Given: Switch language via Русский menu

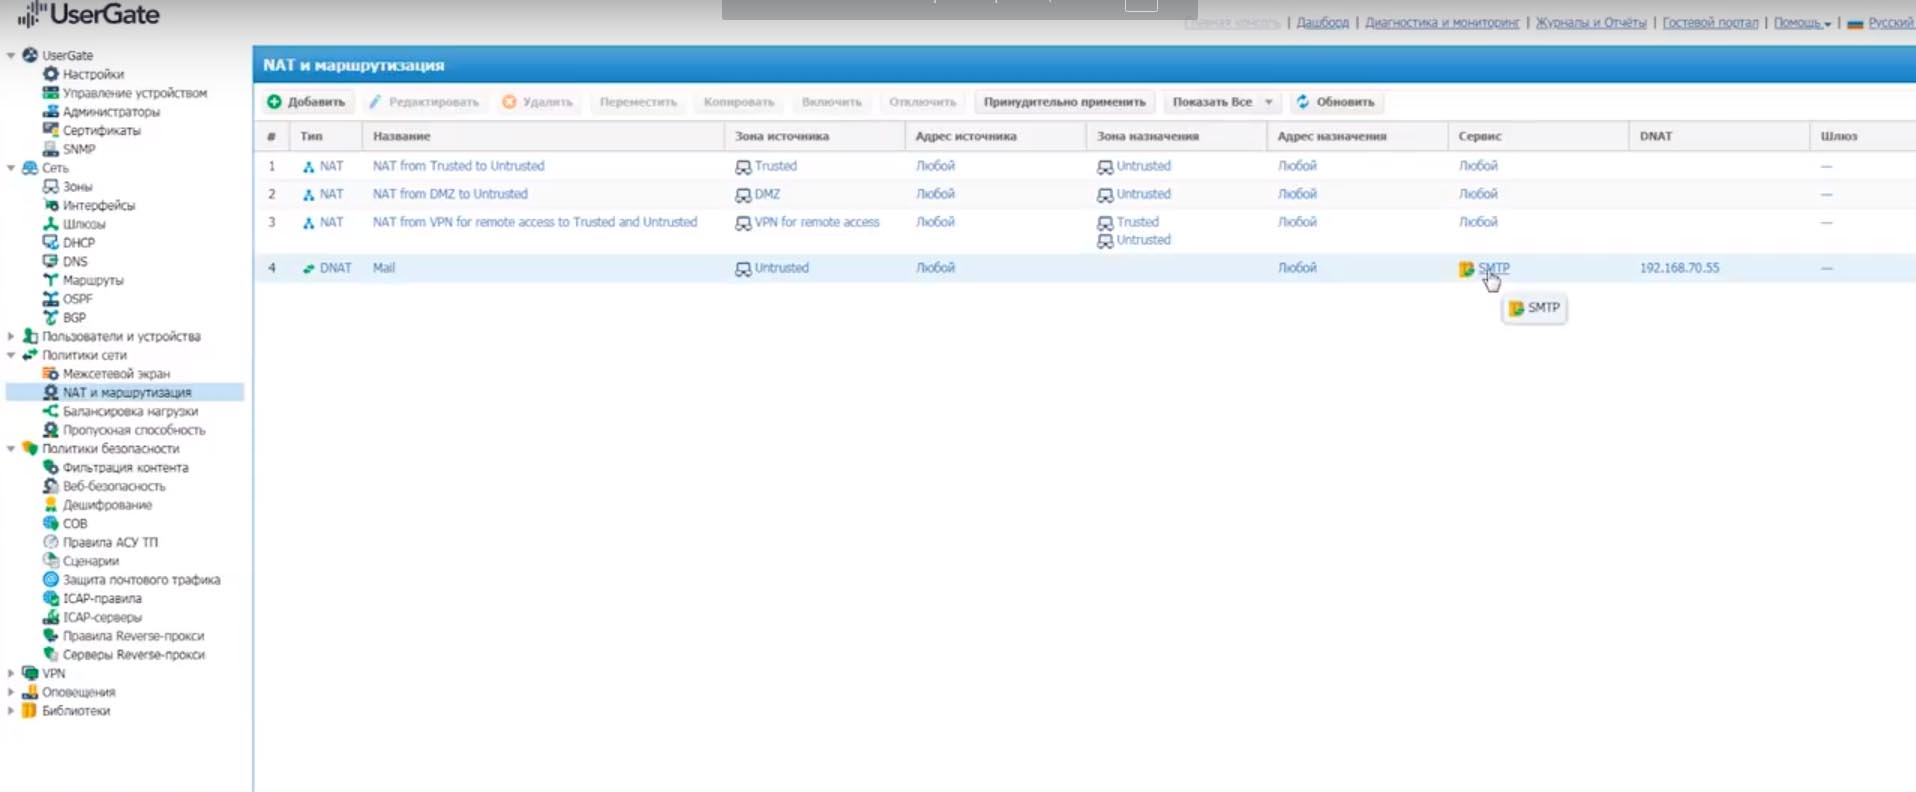Looking at the screenshot, I should pyautogui.click(x=1880, y=22).
